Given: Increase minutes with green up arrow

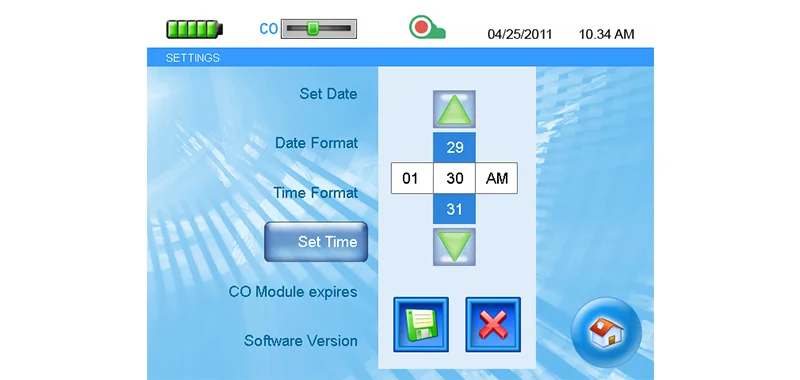Looking at the screenshot, I should pos(454,109).
